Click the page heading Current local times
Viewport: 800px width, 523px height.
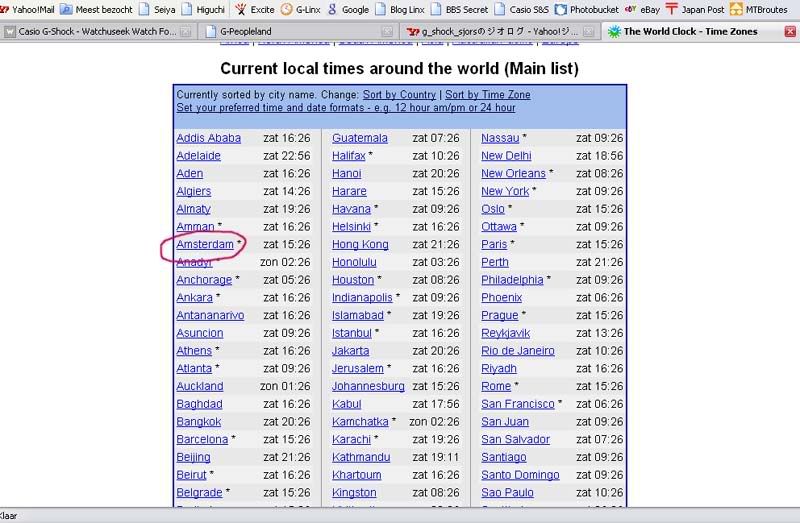(x=399, y=68)
